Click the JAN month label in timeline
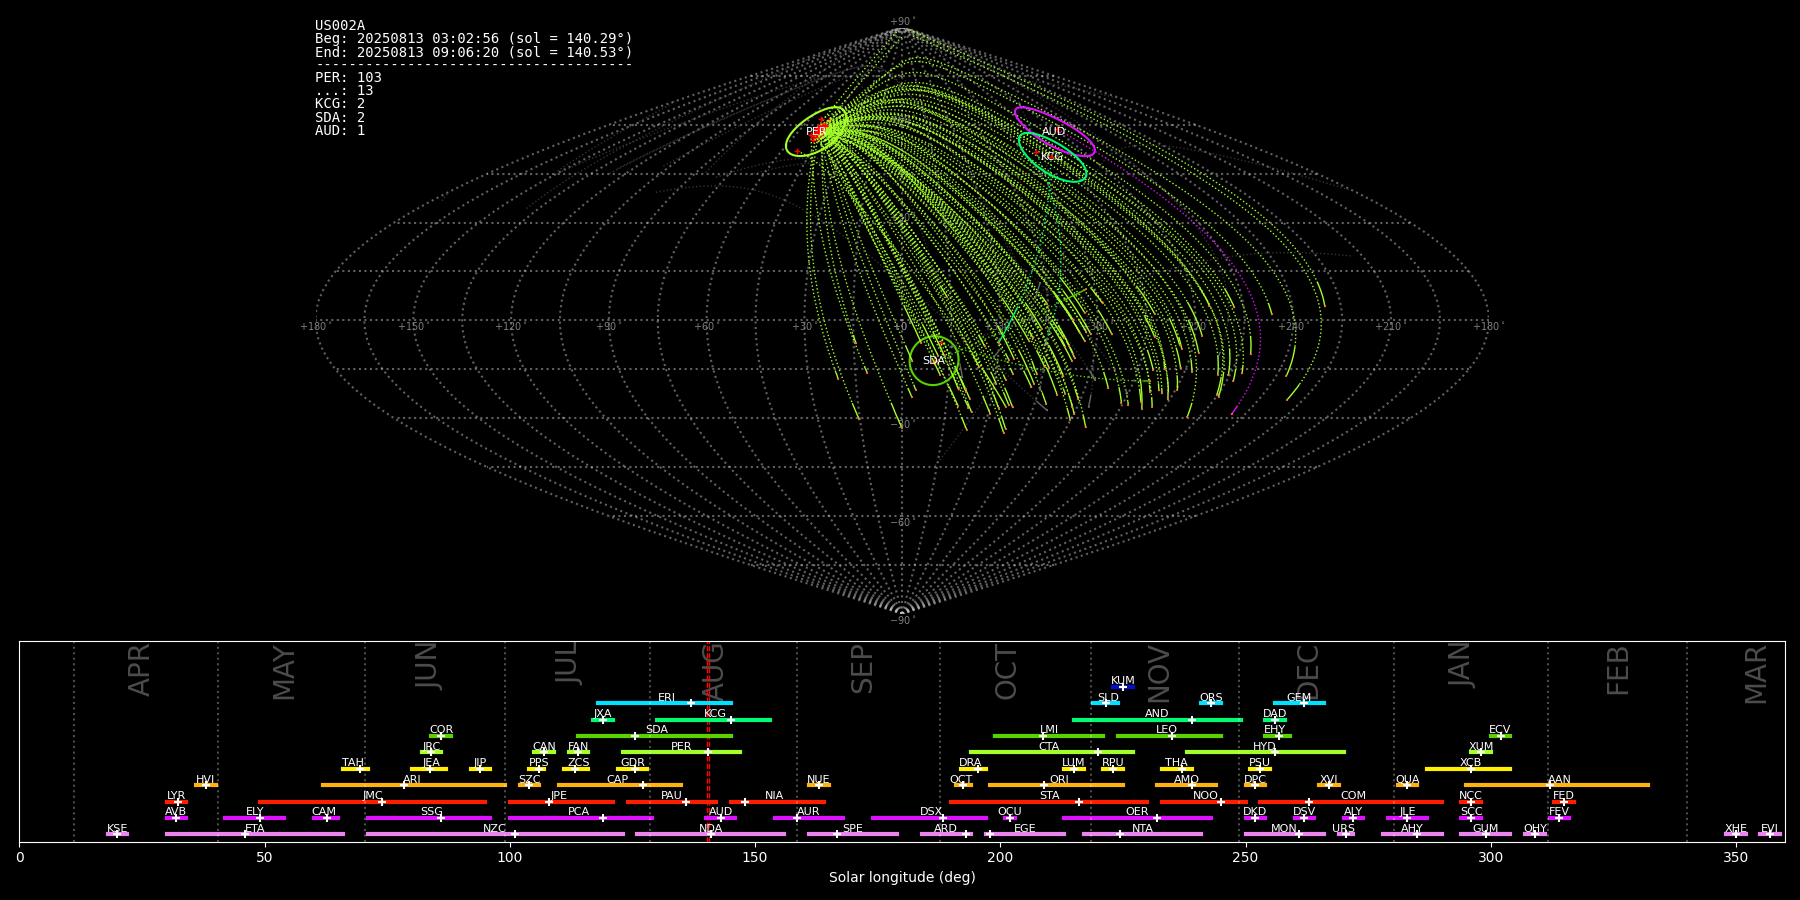This screenshot has height=900, width=1800. point(1460,665)
